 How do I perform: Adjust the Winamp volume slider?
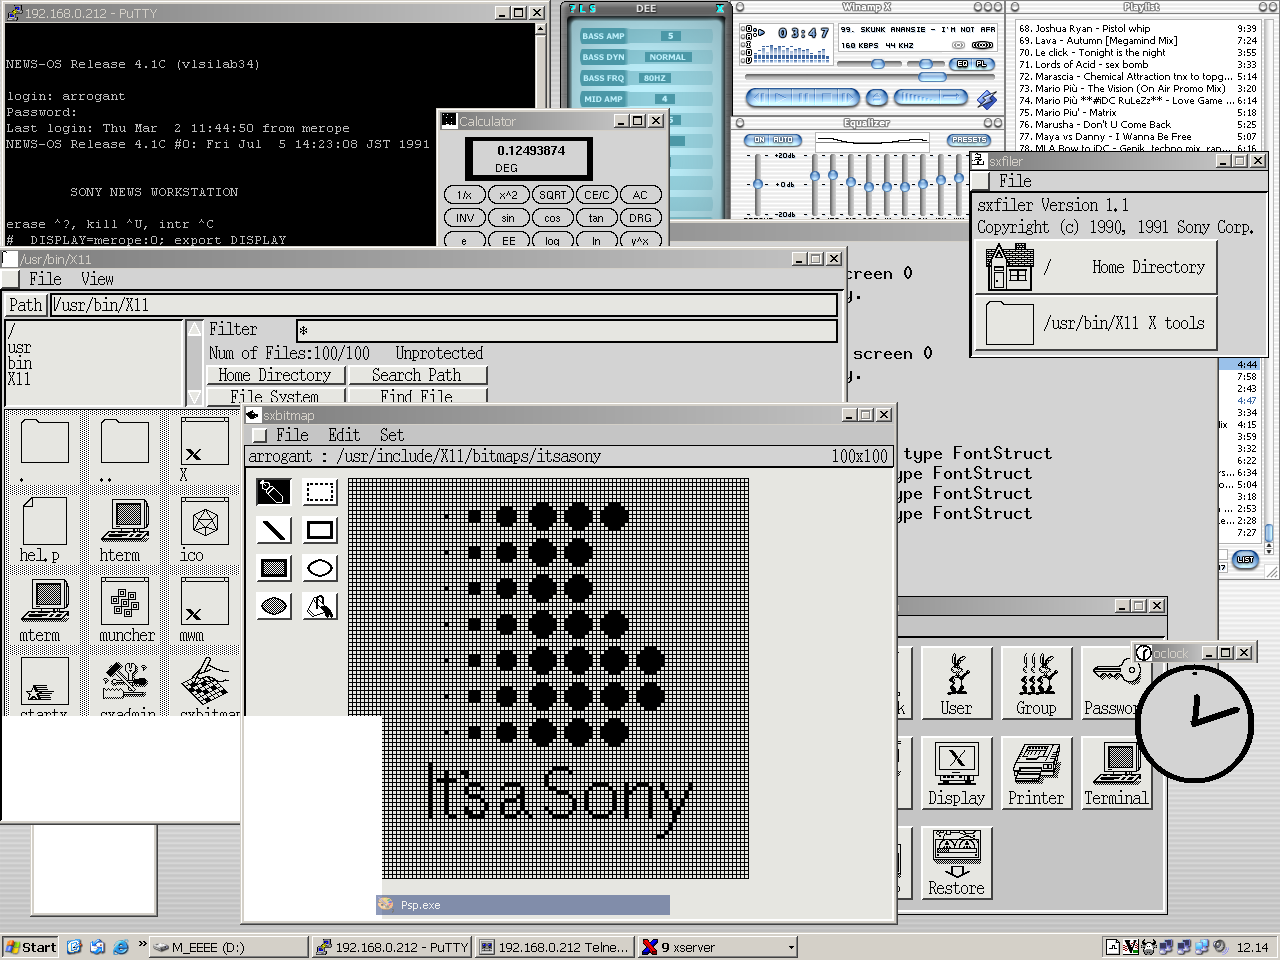pyautogui.click(x=877, y=64)
